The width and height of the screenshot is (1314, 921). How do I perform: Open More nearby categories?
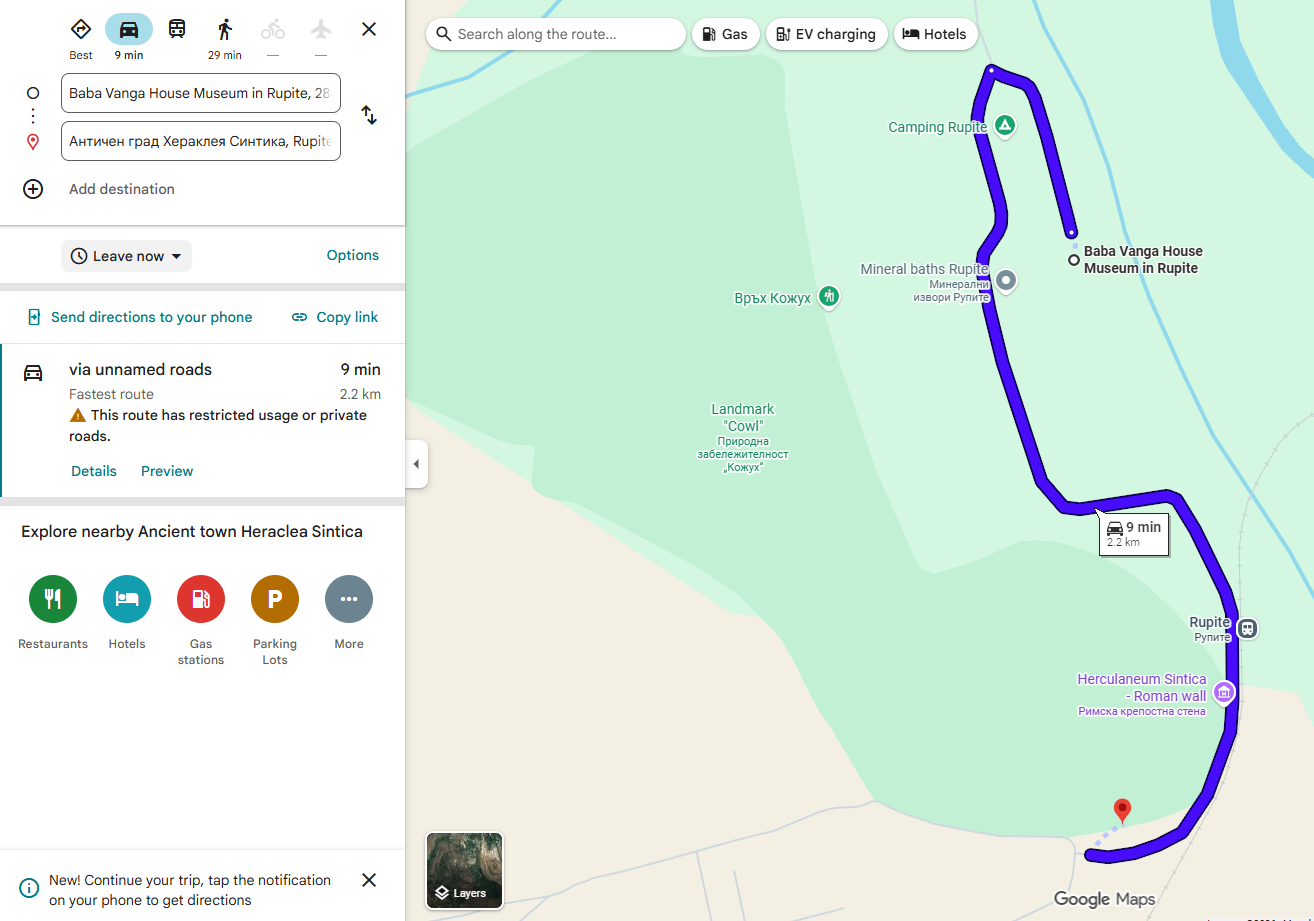tap(349, 600)
